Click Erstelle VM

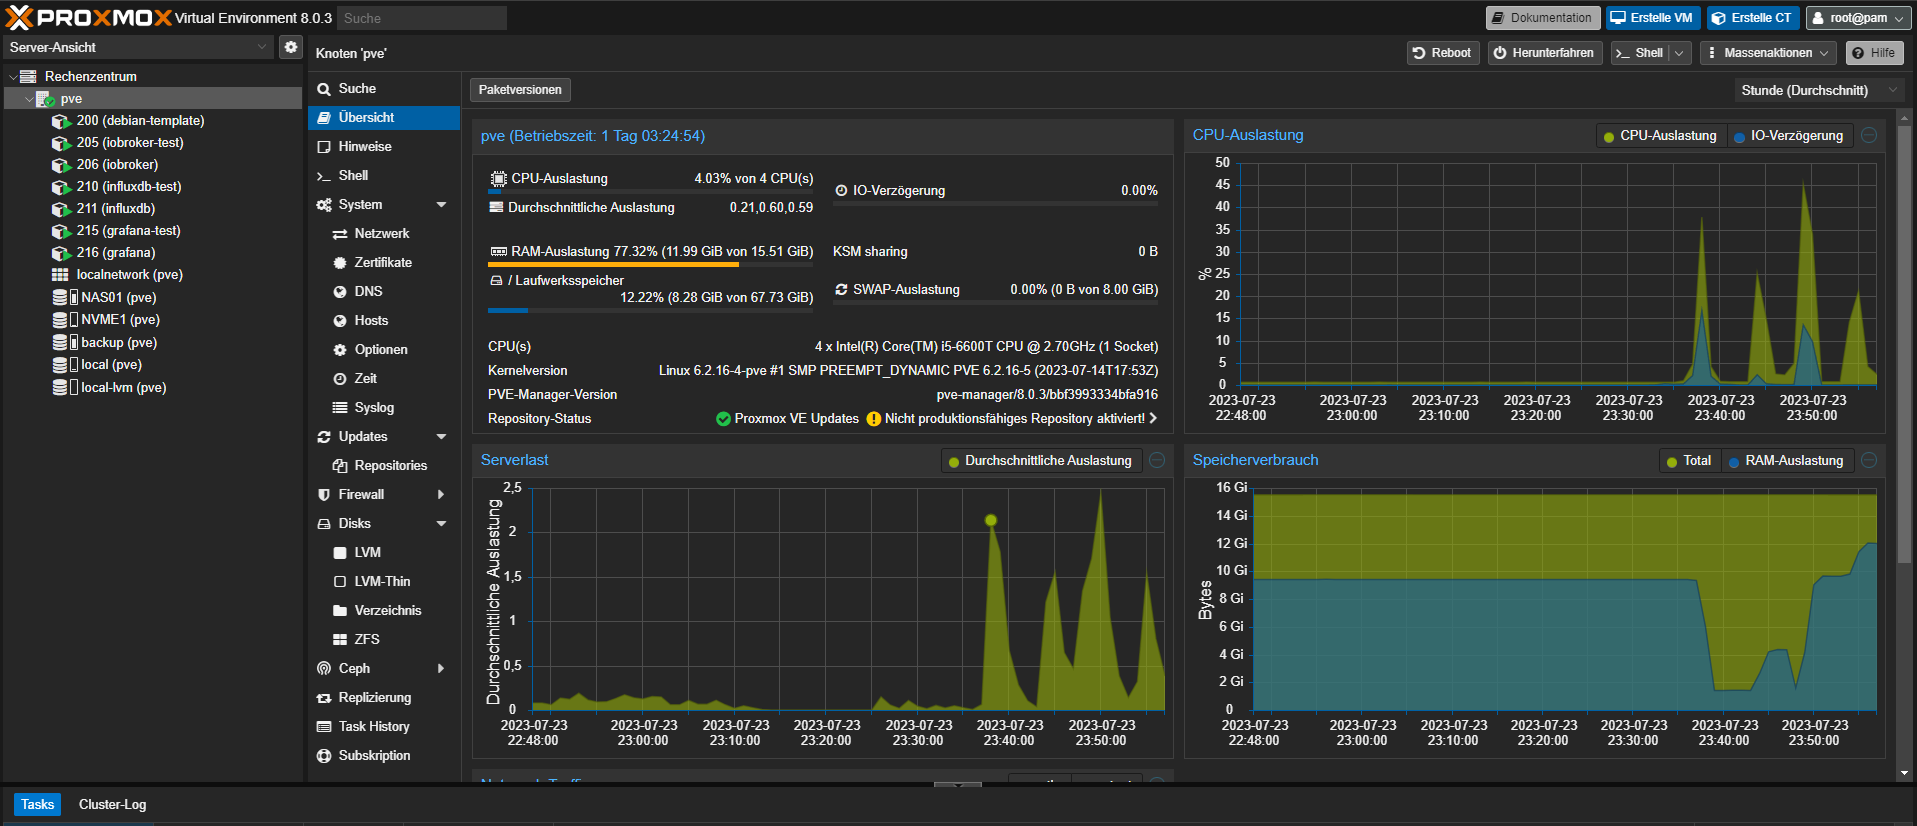1652,18
